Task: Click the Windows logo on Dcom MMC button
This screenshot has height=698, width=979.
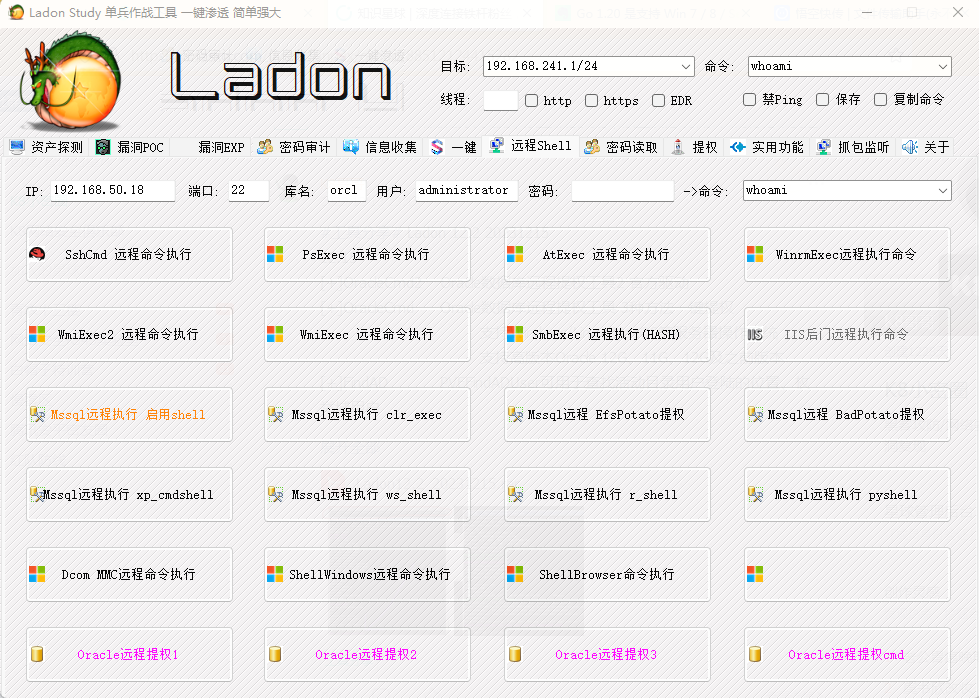Action: click(x=37, y=574)
